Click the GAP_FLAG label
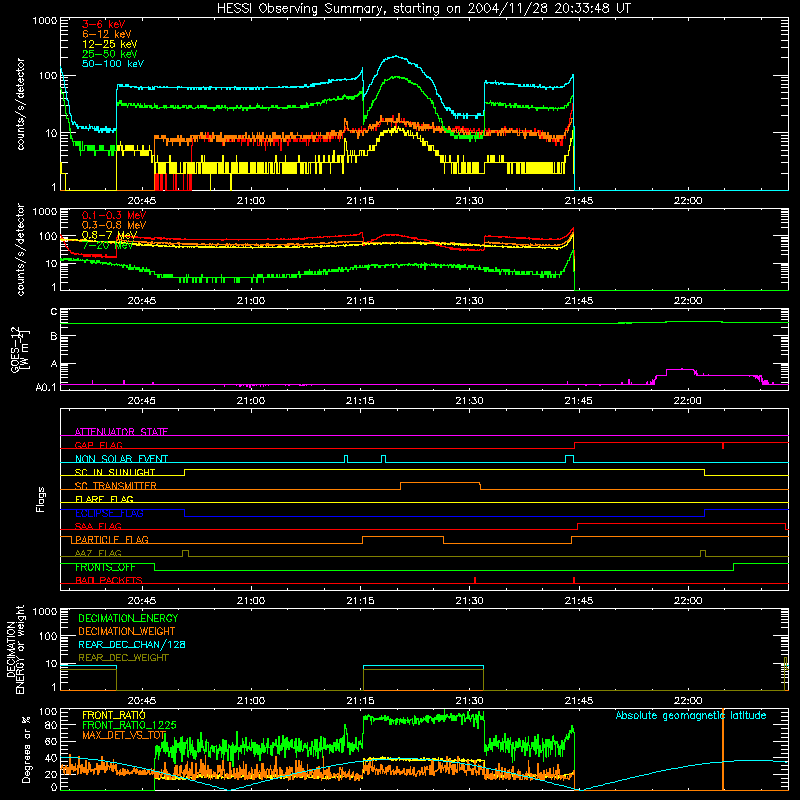The width and height of the screenshot is (800, 800). [x=98, y=445]
